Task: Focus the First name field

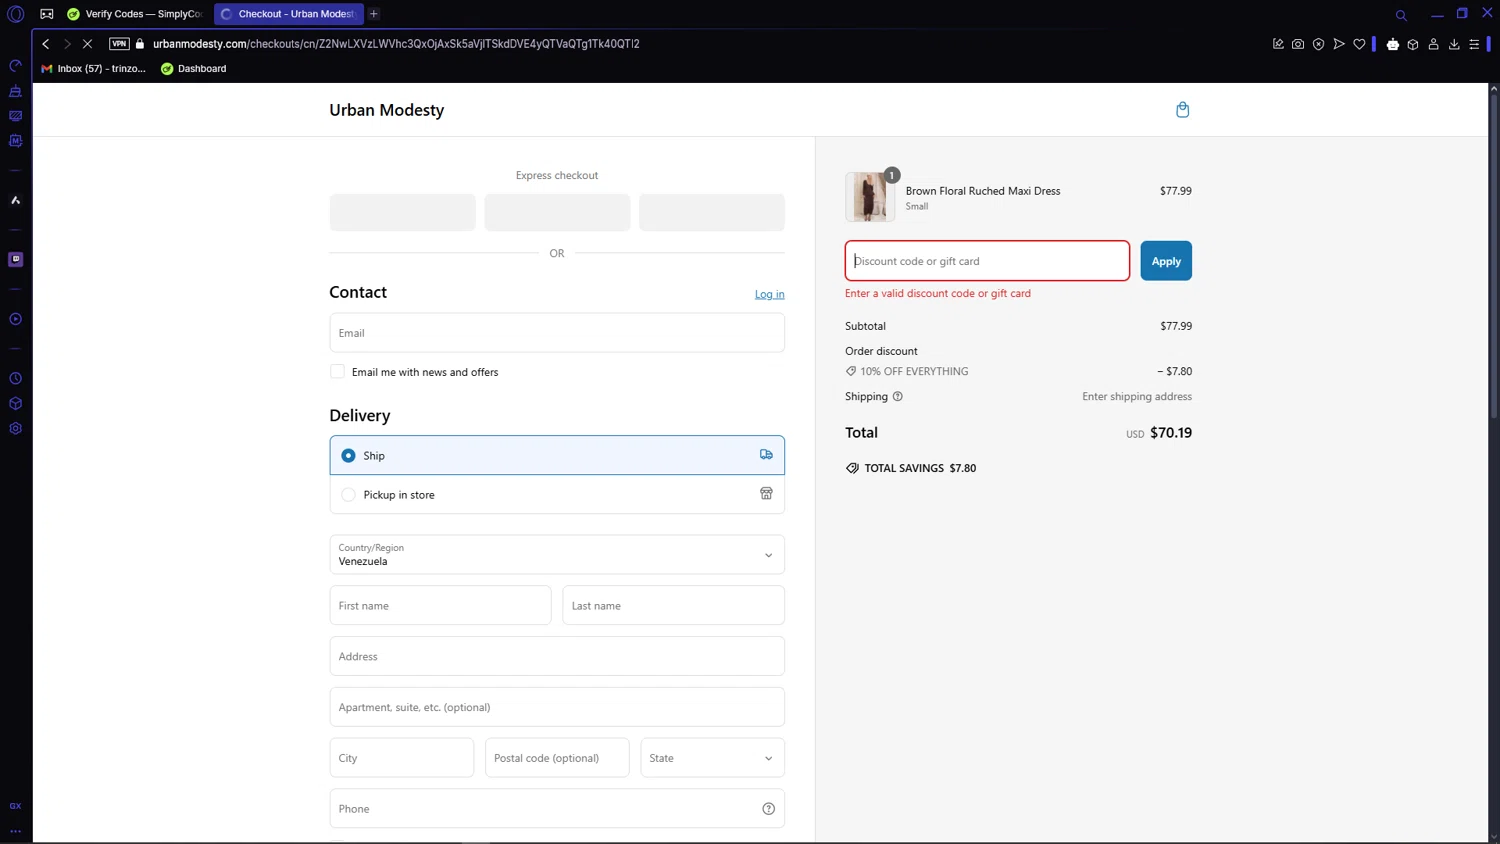Action: (x=440, y=606)
